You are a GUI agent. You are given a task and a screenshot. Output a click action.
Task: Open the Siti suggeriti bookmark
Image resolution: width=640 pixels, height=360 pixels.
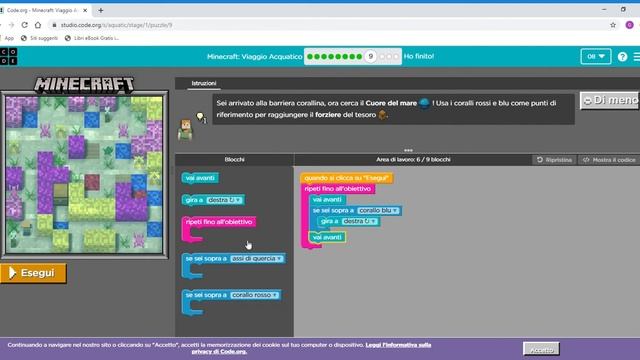39,38
